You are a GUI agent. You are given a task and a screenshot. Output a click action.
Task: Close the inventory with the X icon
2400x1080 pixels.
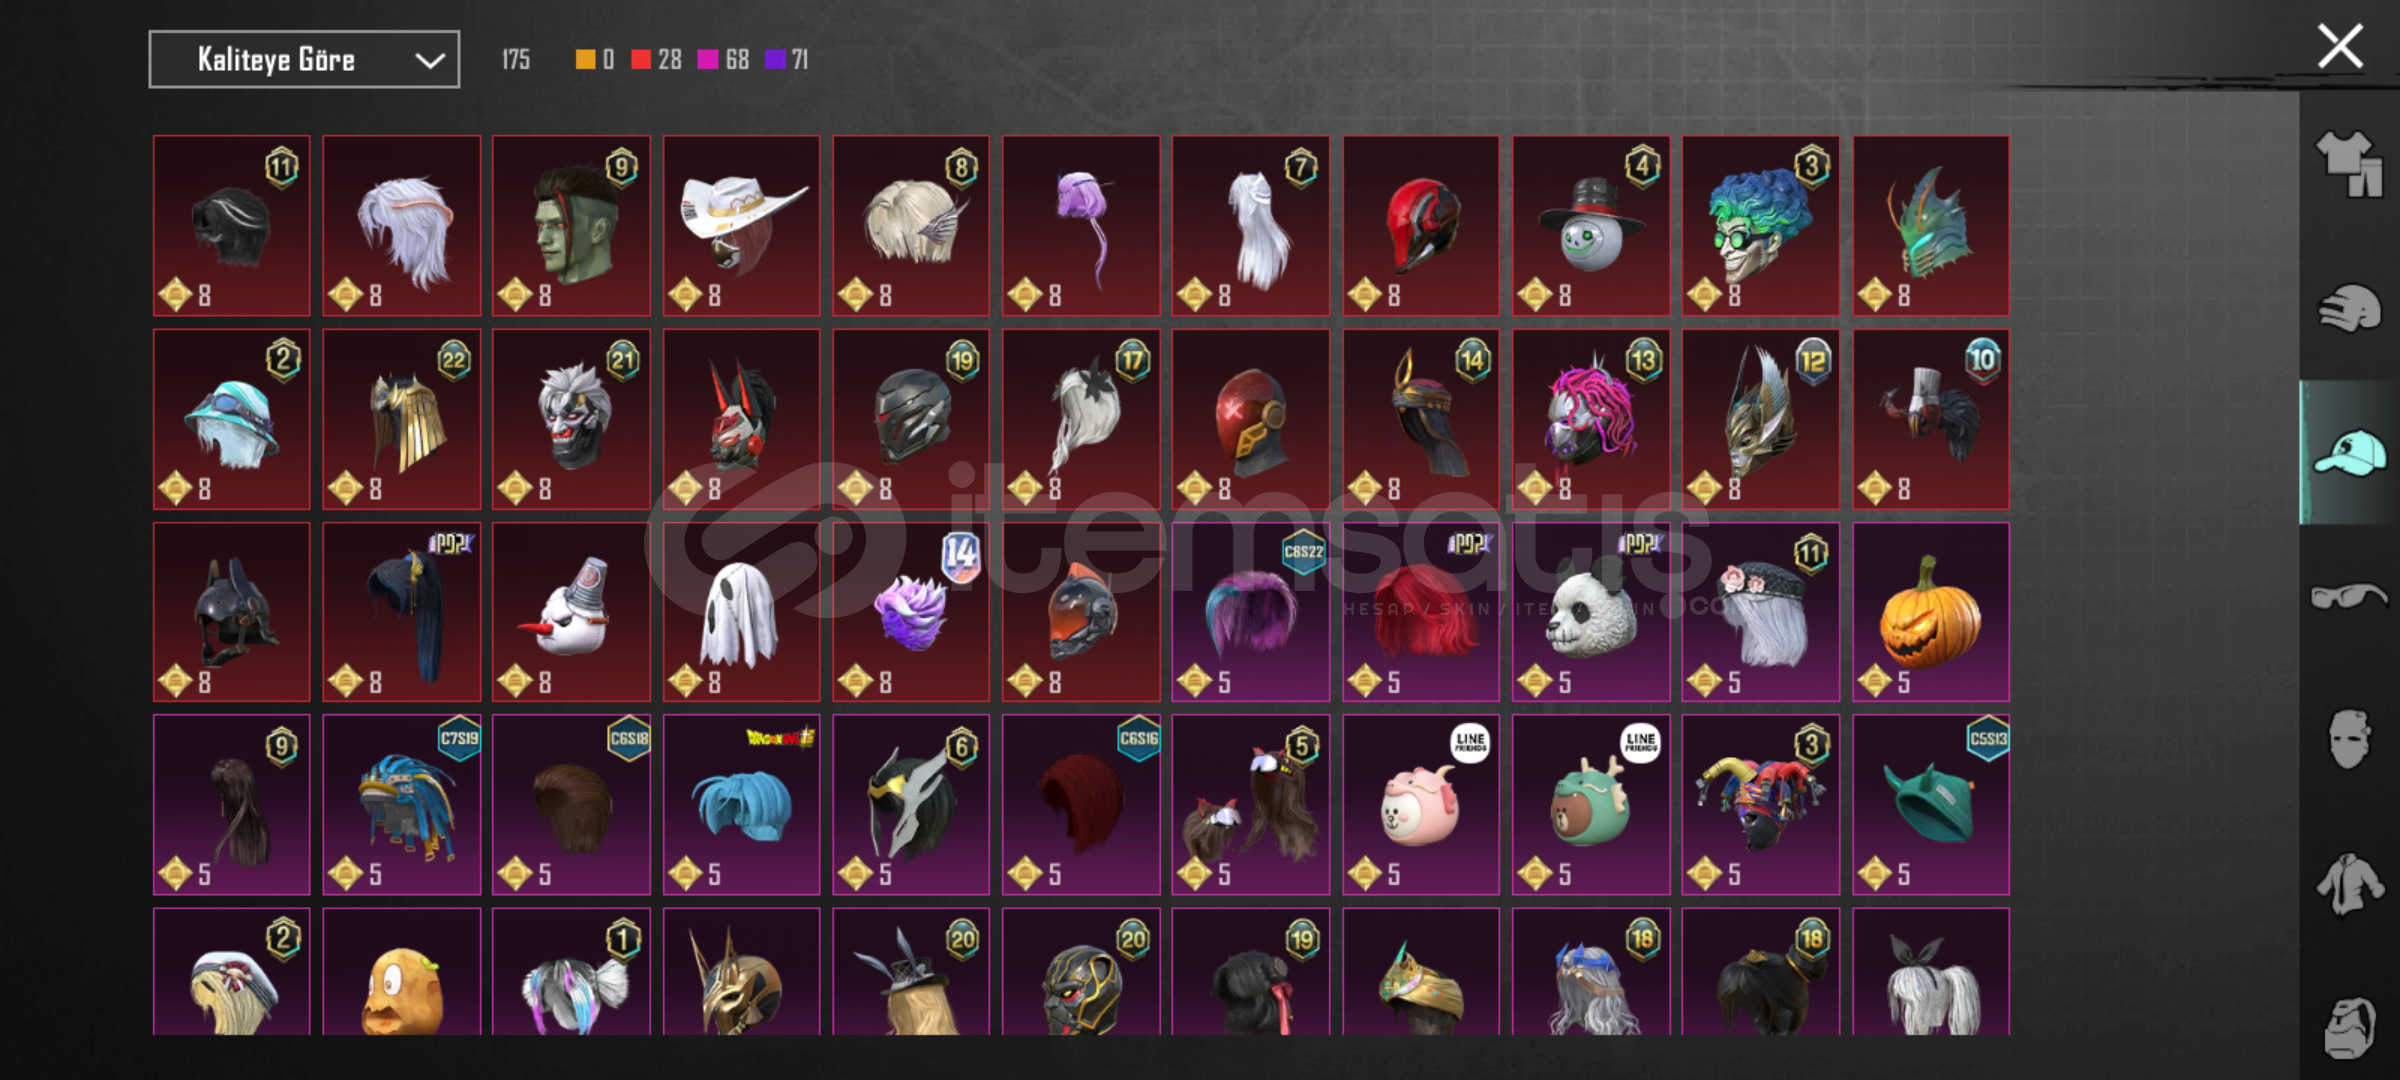click(x=2340, y=47)
